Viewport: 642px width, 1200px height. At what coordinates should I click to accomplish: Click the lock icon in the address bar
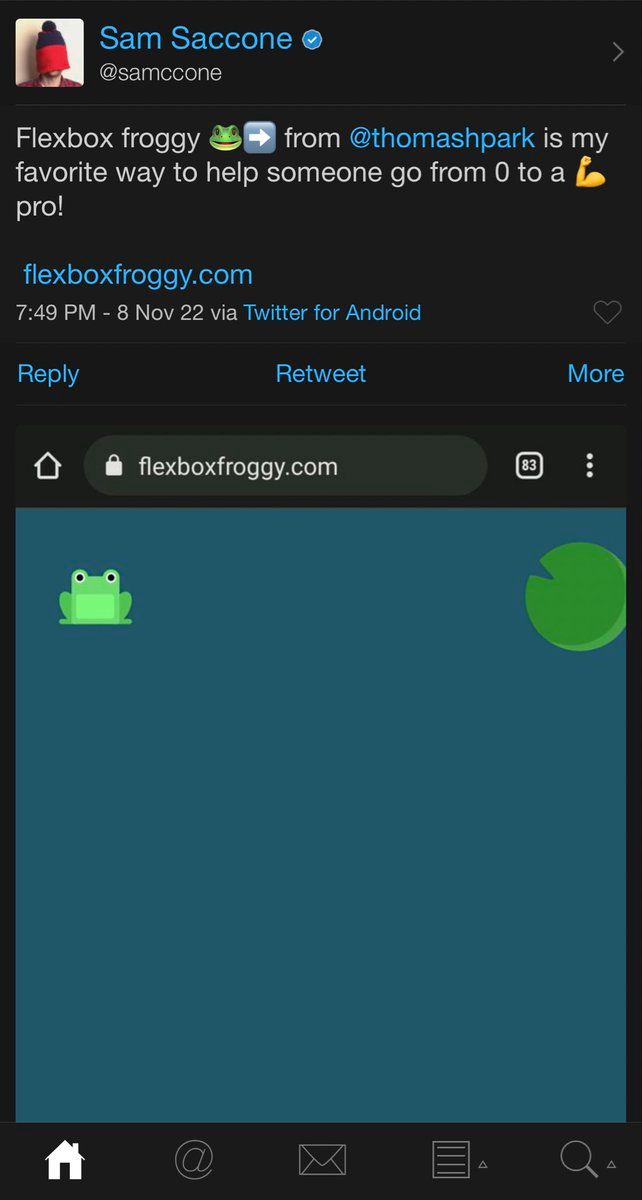(x=114, y=466)
